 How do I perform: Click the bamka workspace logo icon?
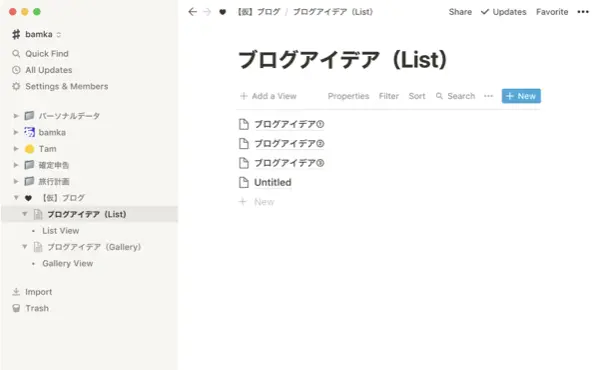(16, 34)
